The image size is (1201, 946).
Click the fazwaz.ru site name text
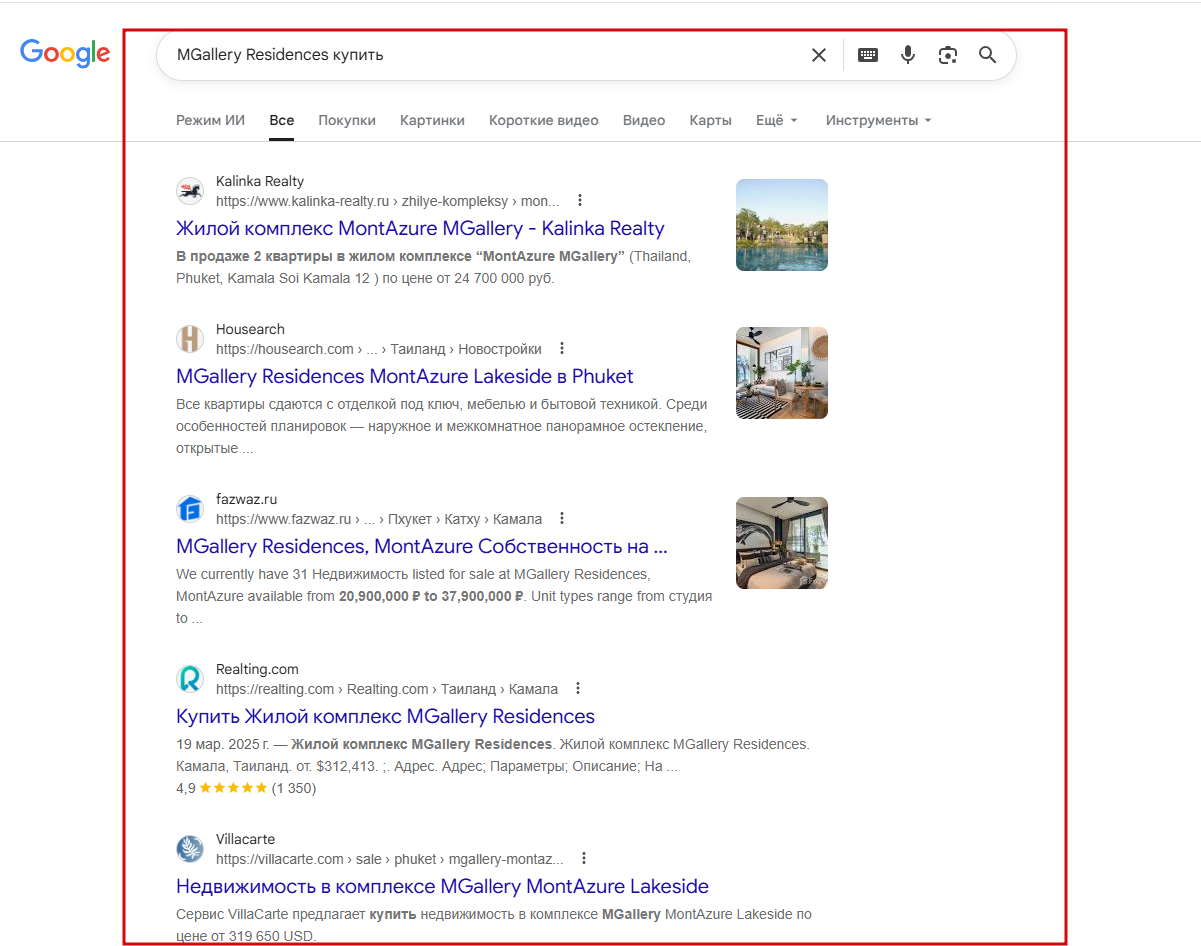[x=246, y=499]
